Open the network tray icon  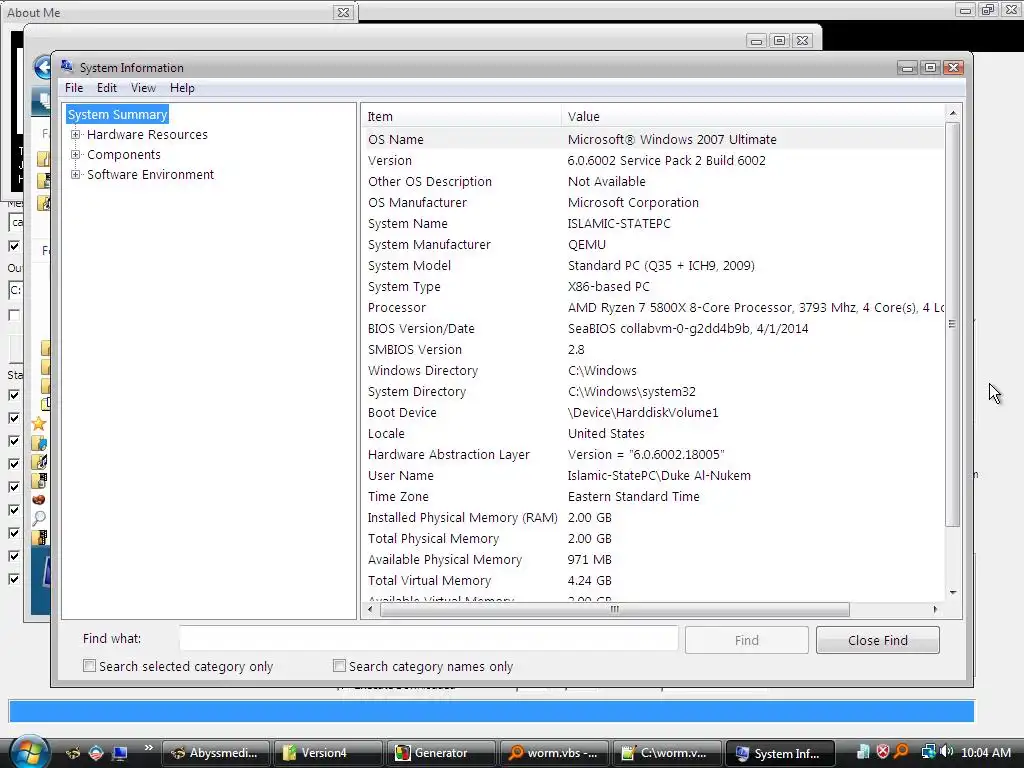tap(928, 752)
